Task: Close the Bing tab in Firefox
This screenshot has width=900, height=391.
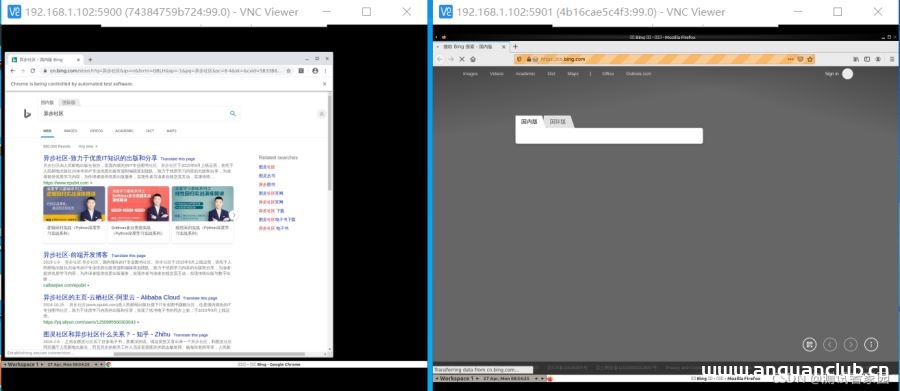Action: click(505, 47)
